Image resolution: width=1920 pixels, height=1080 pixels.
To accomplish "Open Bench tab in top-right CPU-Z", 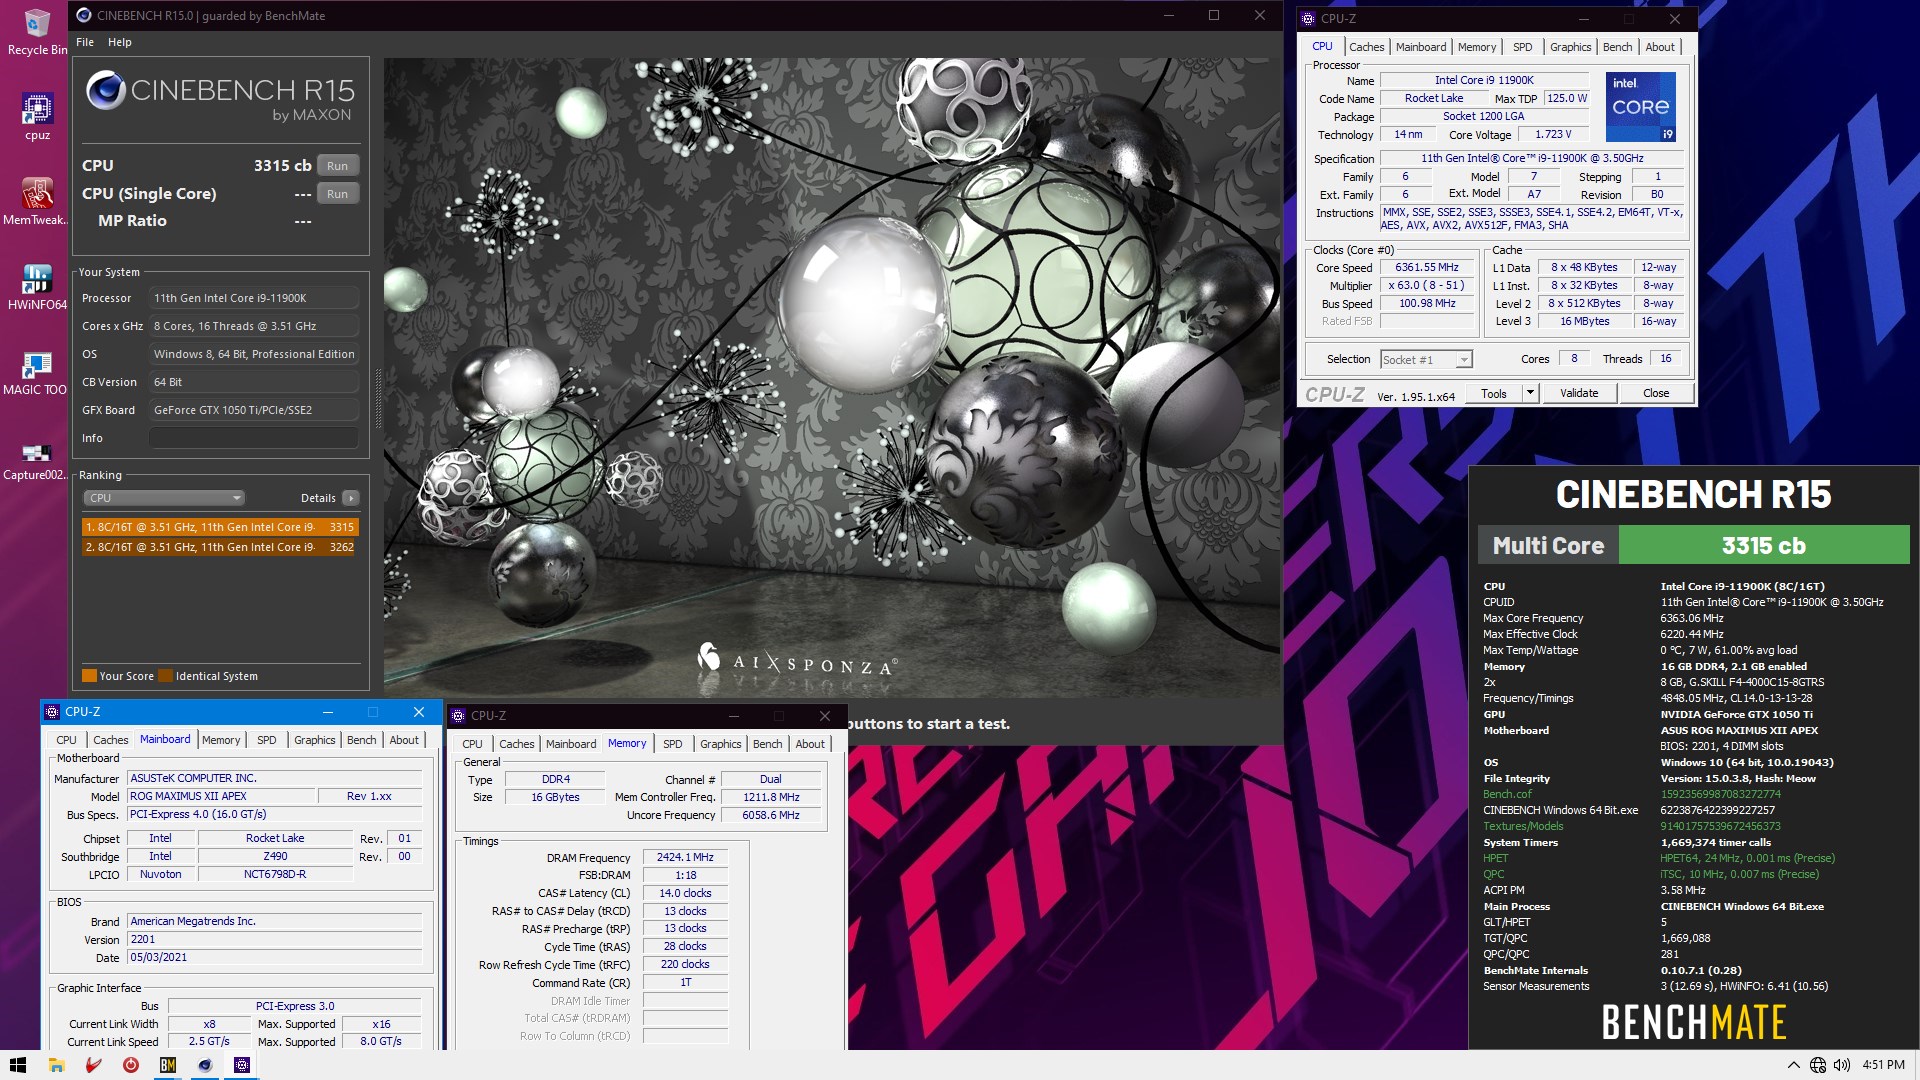I will [x=1617, y=47].
